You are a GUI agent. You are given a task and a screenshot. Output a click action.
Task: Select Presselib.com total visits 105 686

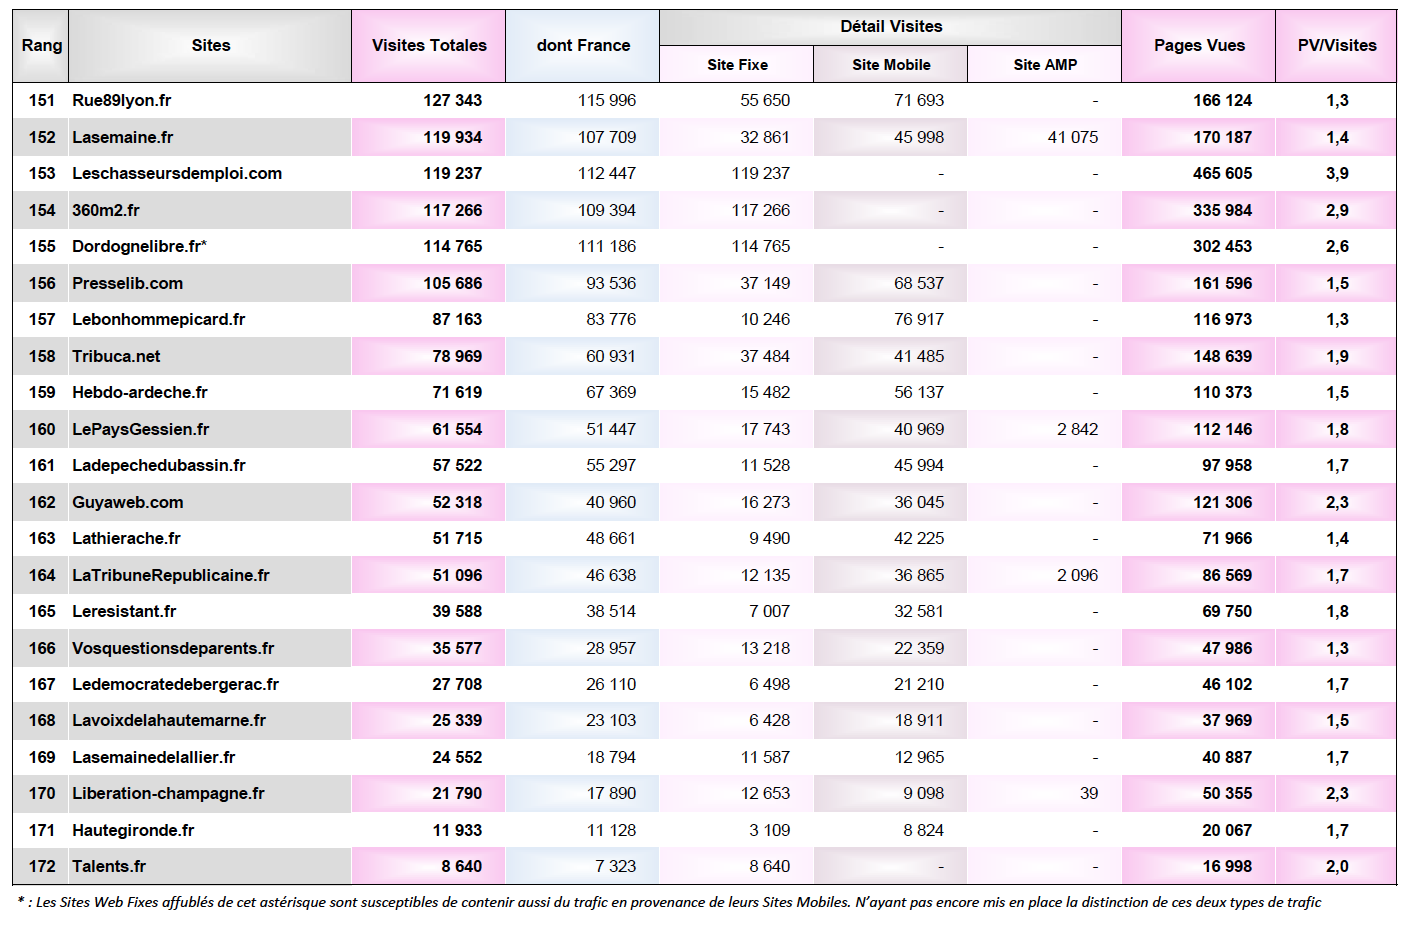click(452, 284)
